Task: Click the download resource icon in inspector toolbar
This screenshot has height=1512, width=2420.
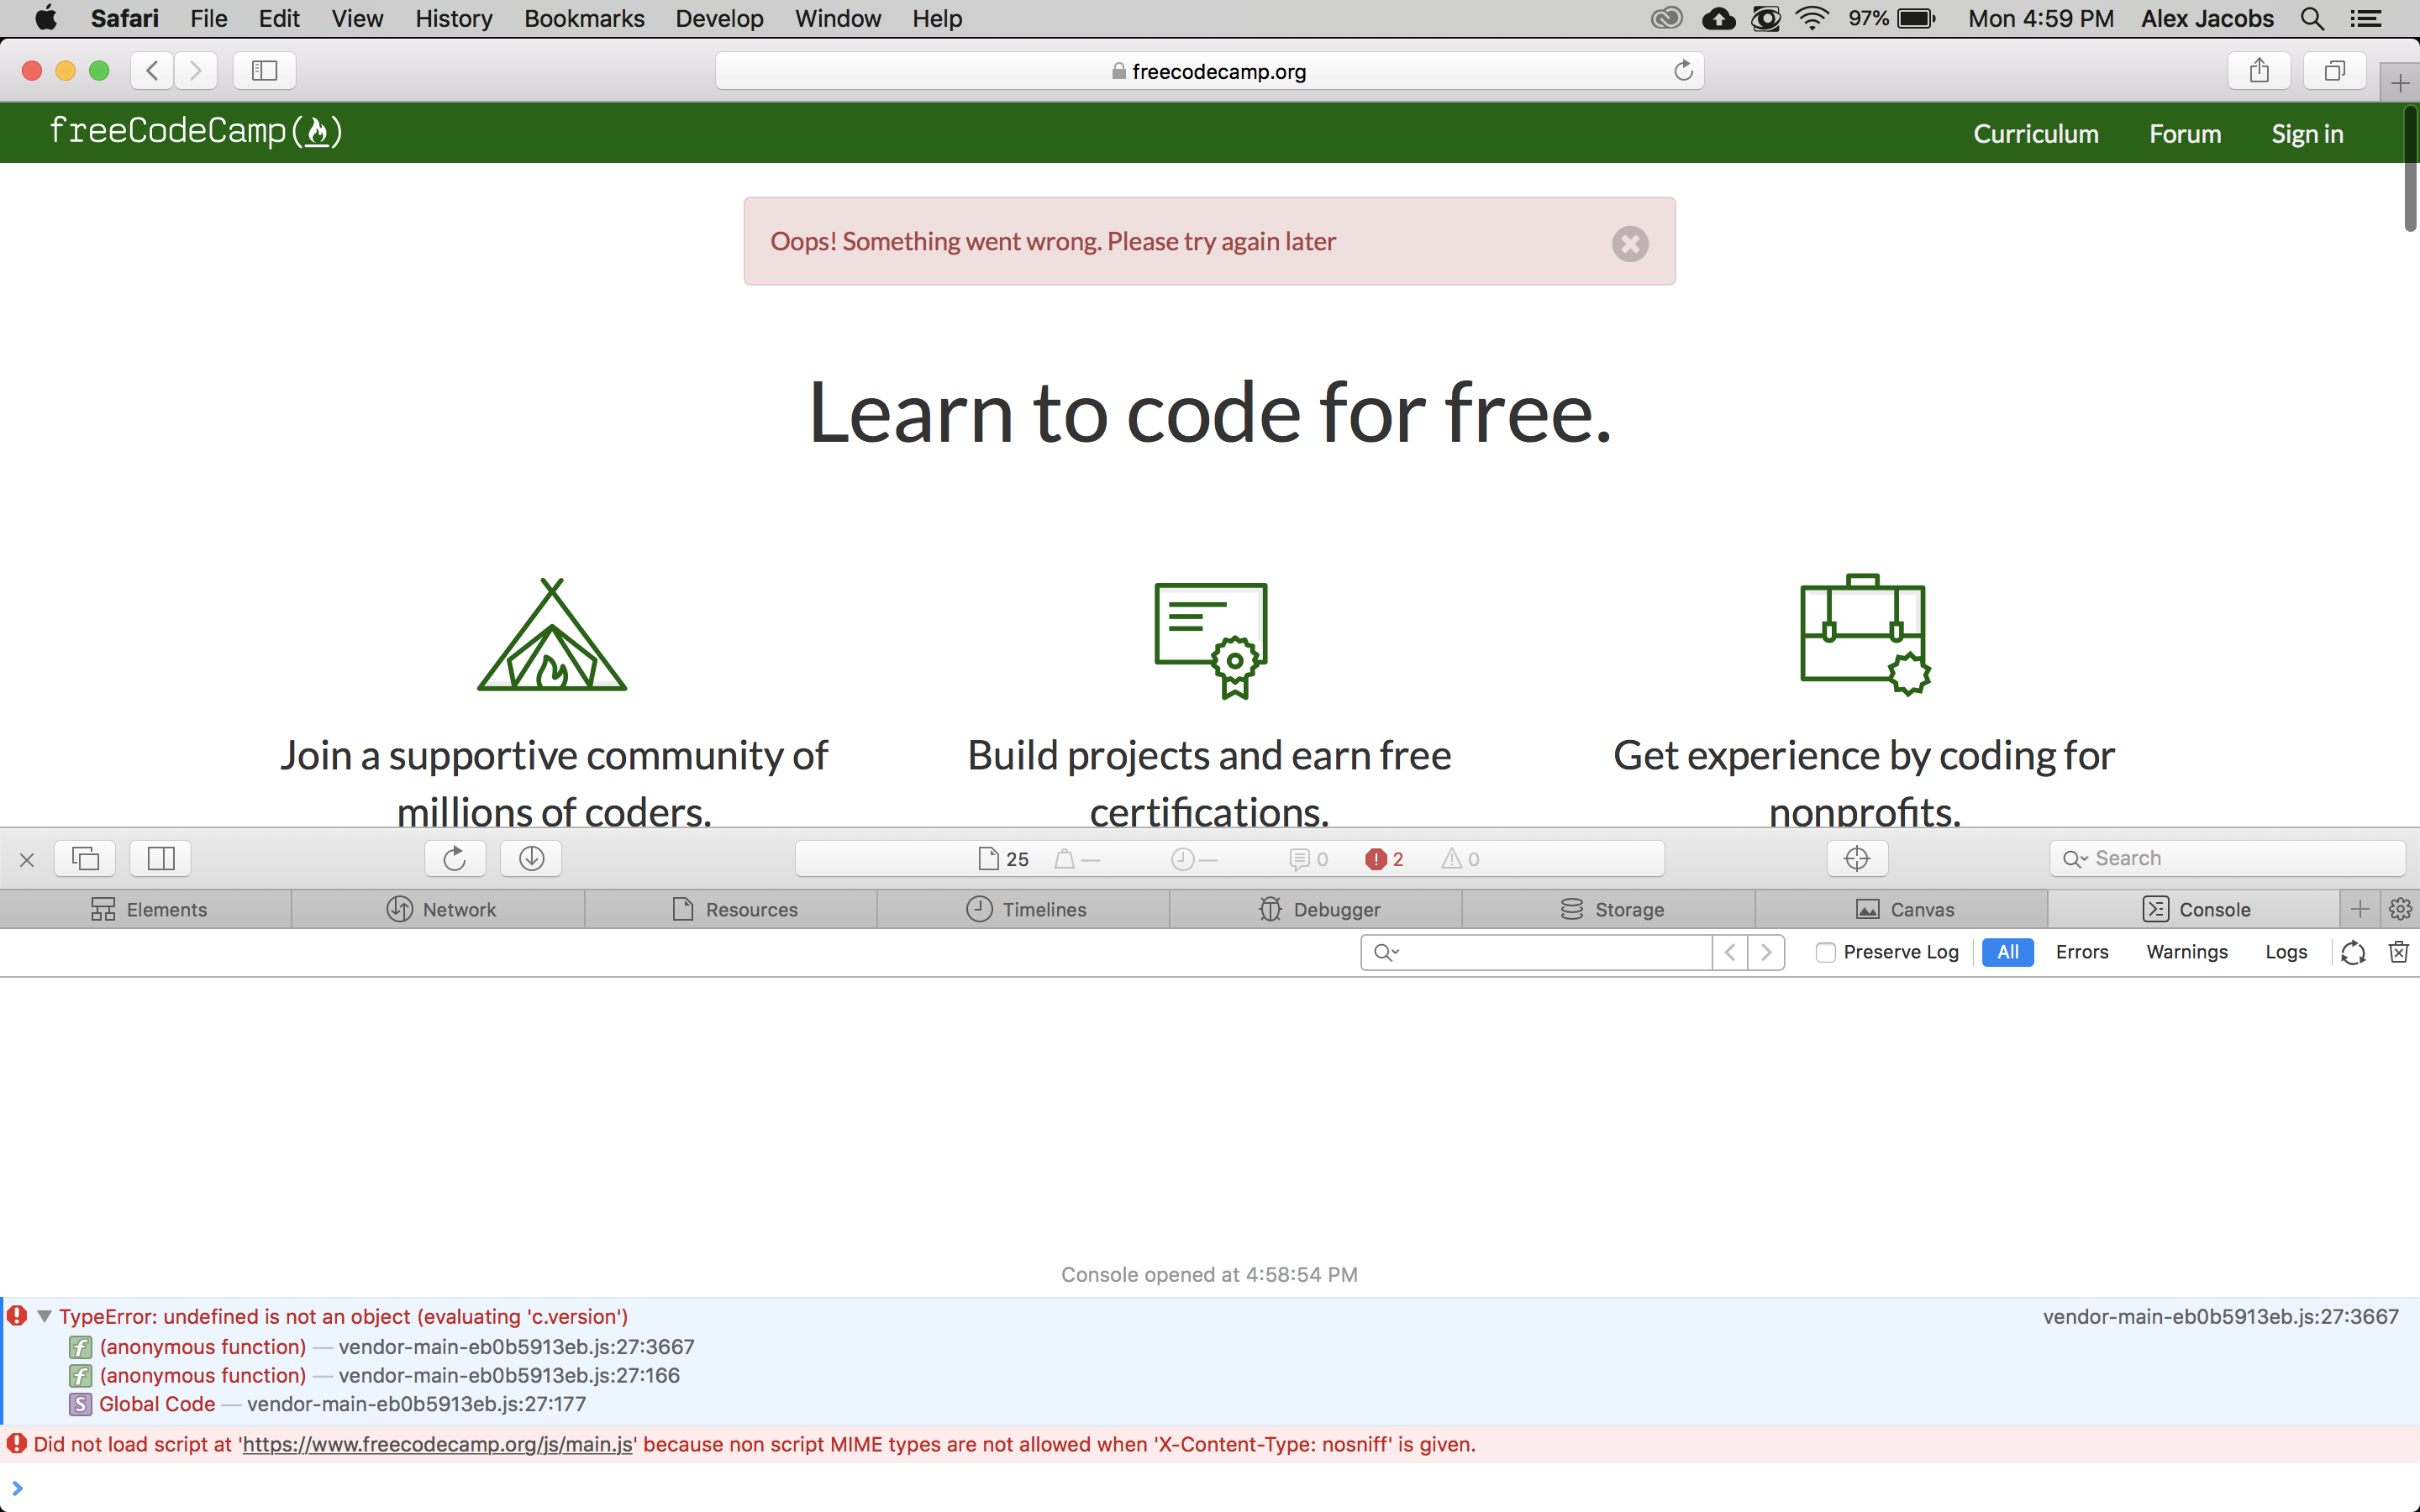Action: tap(531, 858)
